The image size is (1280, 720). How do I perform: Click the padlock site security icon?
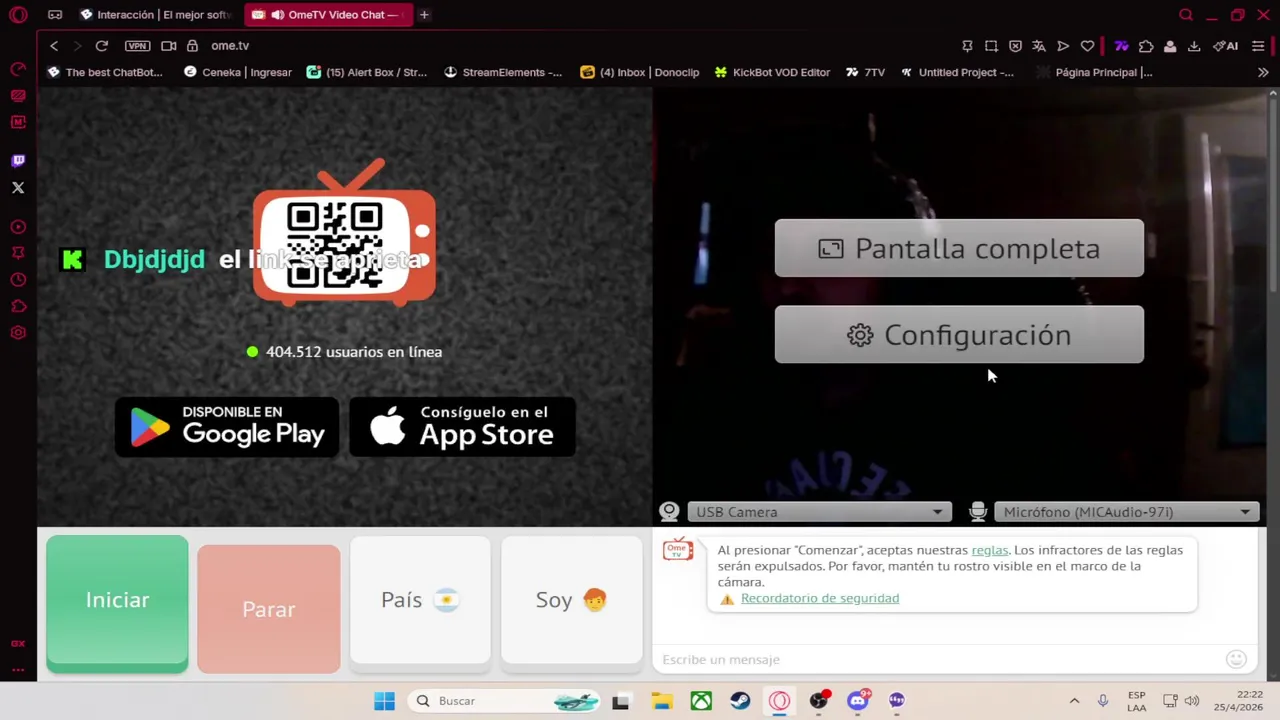[x=192, y=46]
